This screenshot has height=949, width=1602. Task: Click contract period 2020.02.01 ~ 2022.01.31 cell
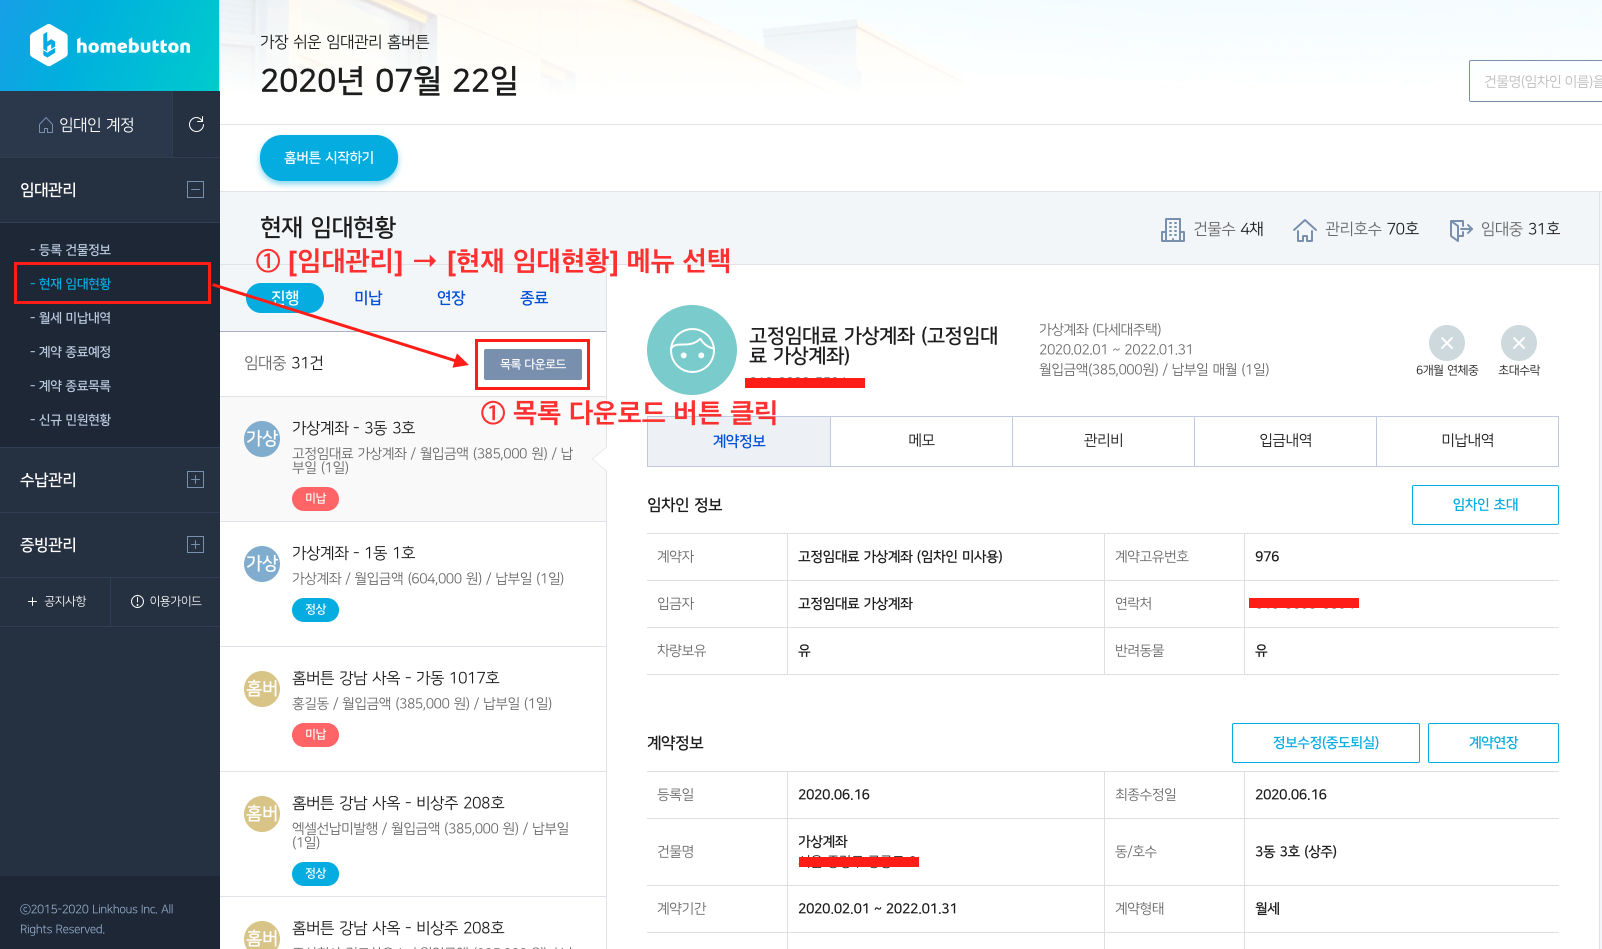[x=877, y=909]
